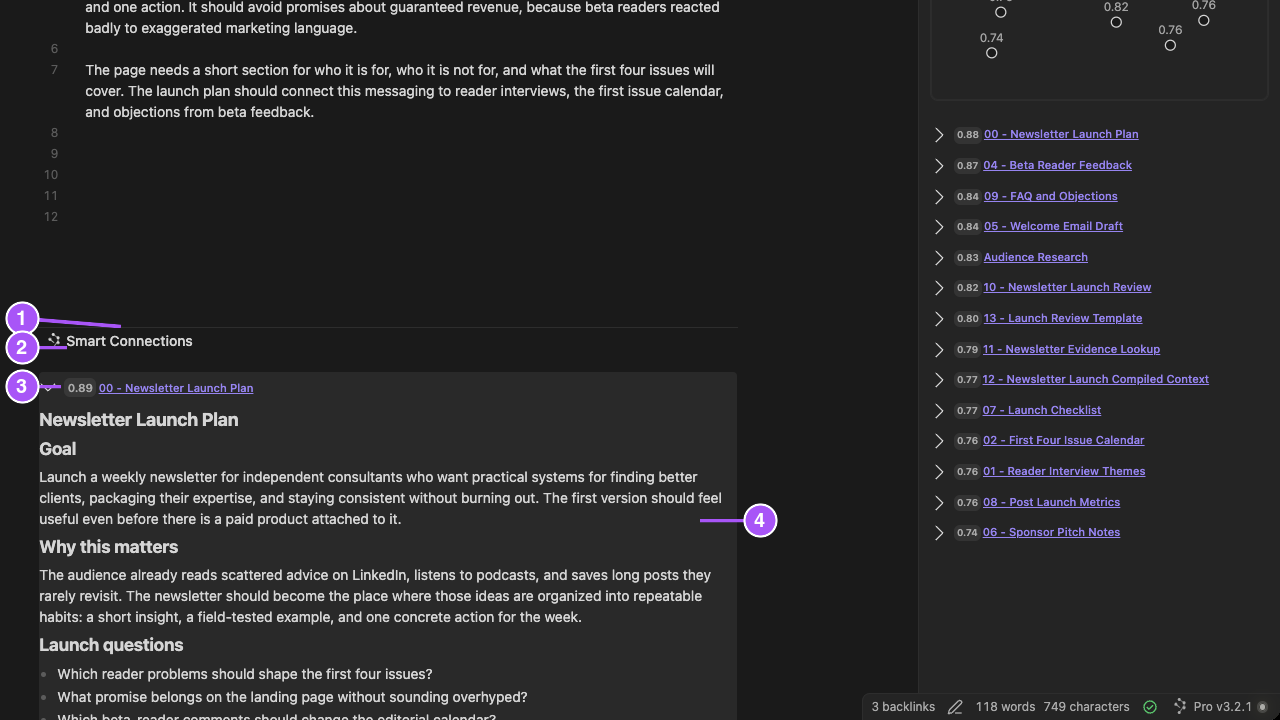This screenshot has height=720, width=1280.
Task: Click the 0.89 score badge
Action: click(x=80, y=388)
